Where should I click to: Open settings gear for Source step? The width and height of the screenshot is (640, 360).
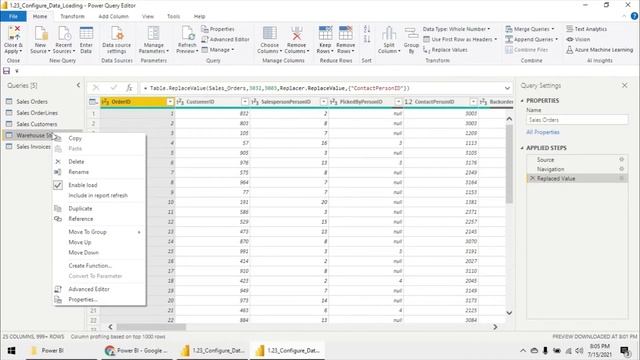pos(622,160)
